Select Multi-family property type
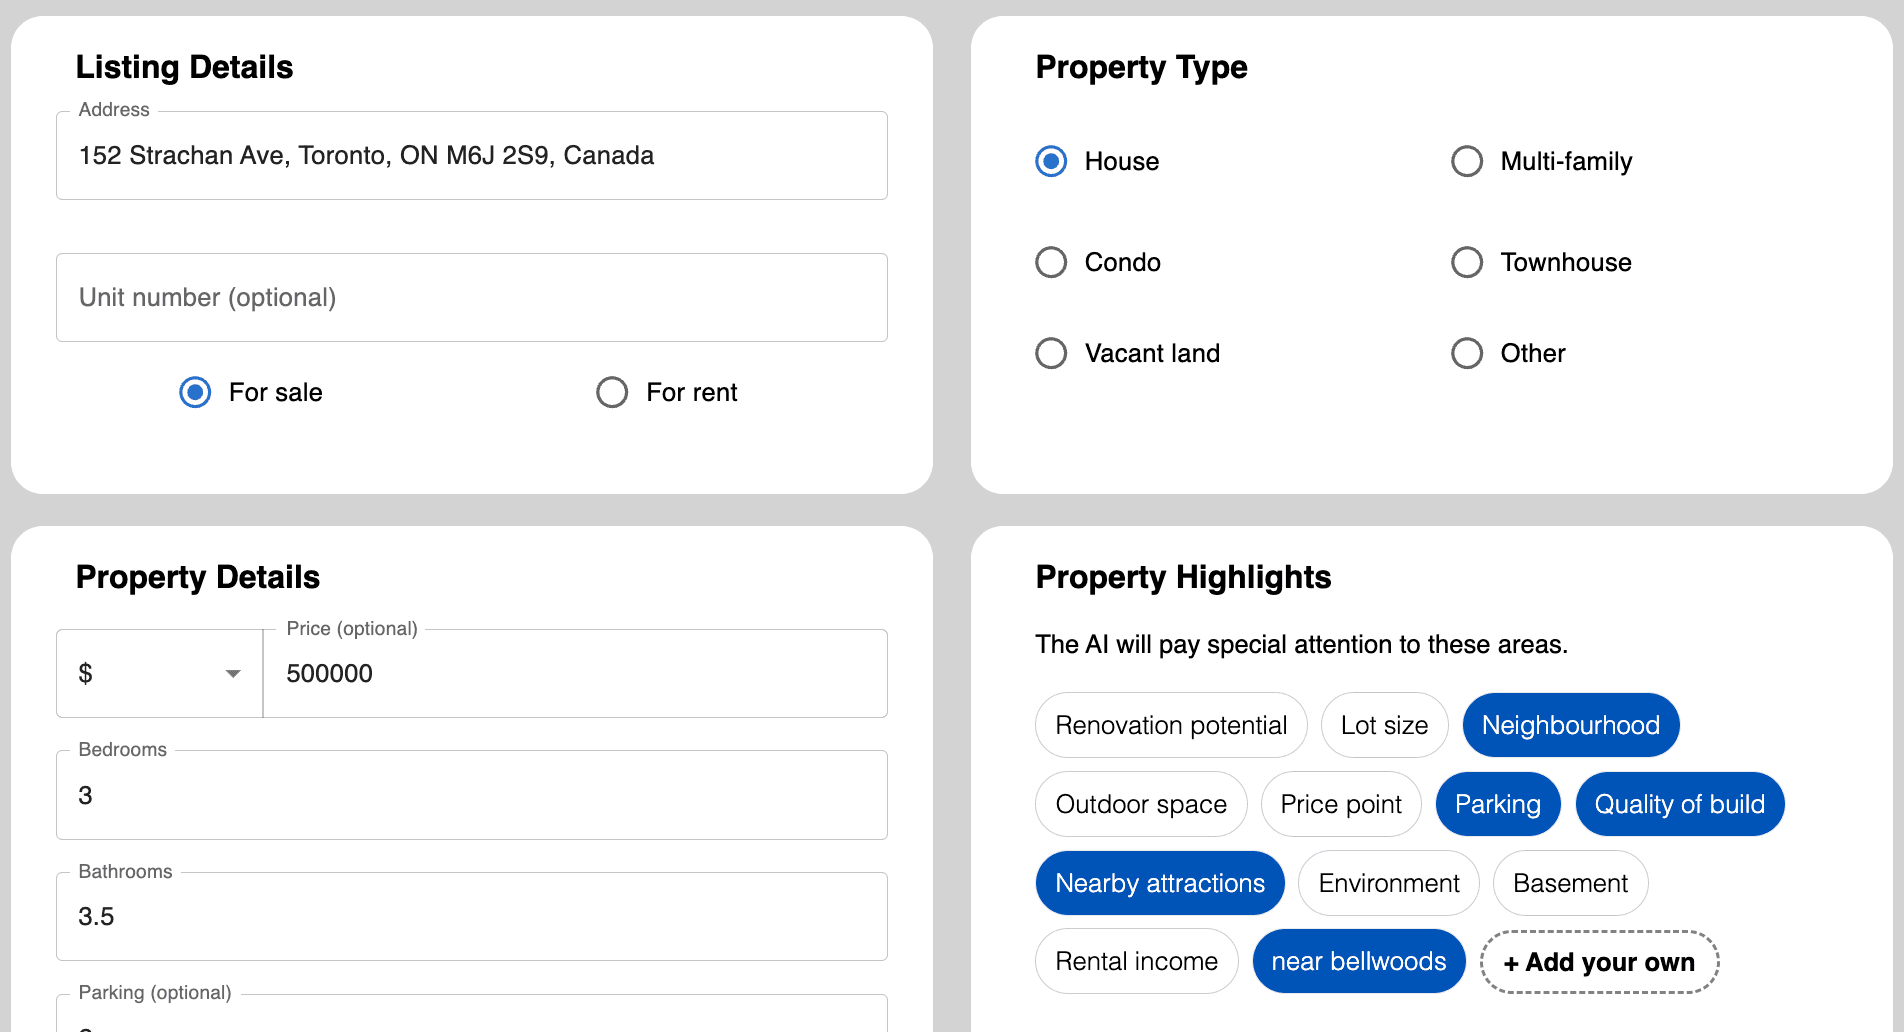Screen dimensions: 1904x1032 point(1466,161)
